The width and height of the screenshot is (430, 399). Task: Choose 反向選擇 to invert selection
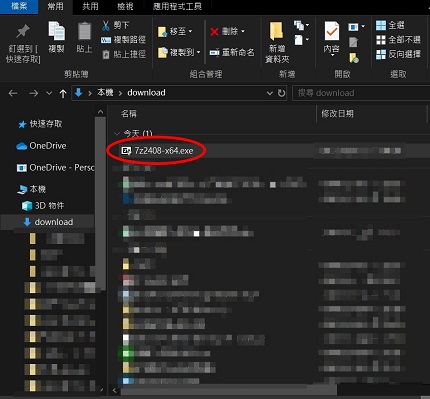coord(398,54)
